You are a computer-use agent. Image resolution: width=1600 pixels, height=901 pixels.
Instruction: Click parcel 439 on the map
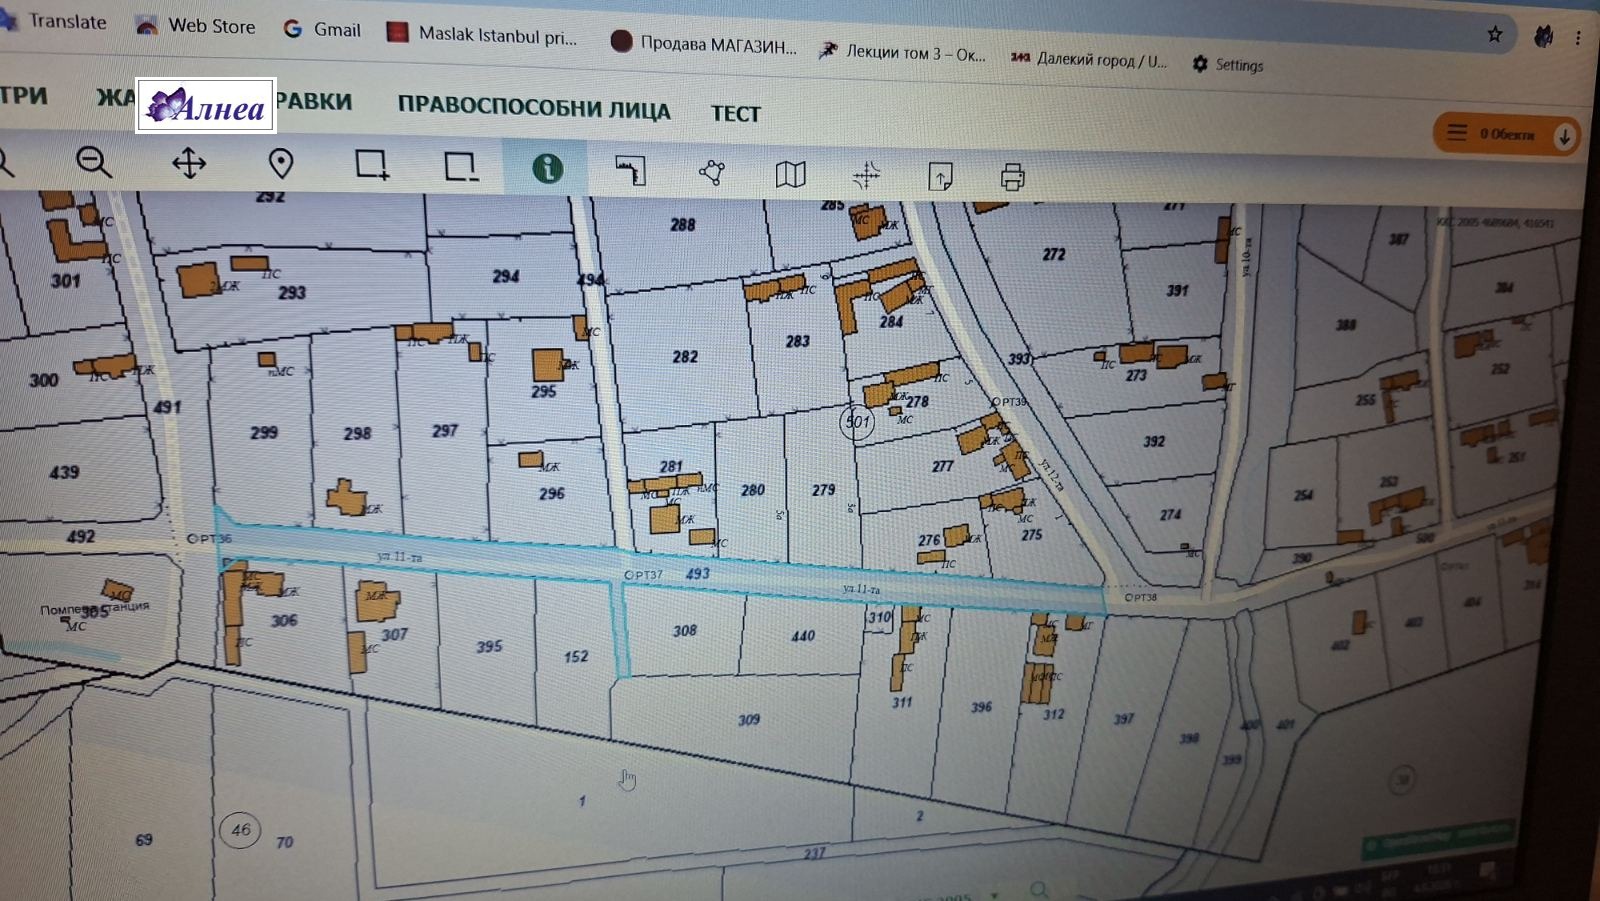coord(64,471)
